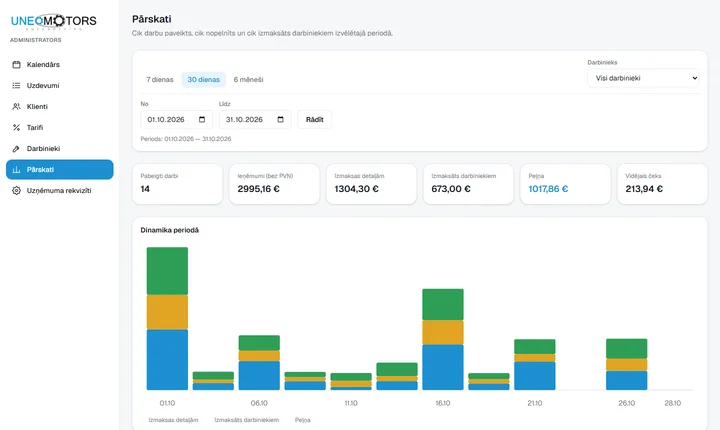Viewport: 720px width, 430px height.
Task: Click the wrench icon beside Darbinieki
Action: [17, 149]
